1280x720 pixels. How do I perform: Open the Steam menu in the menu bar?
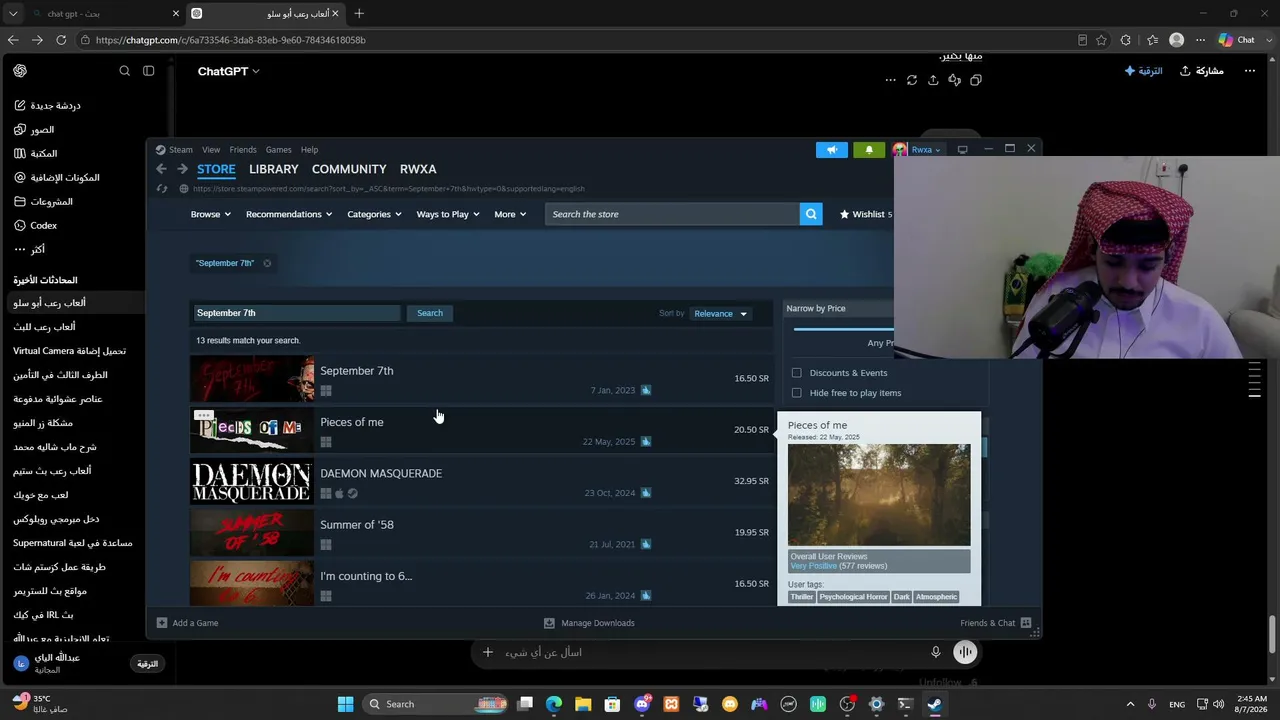[181, 150]
